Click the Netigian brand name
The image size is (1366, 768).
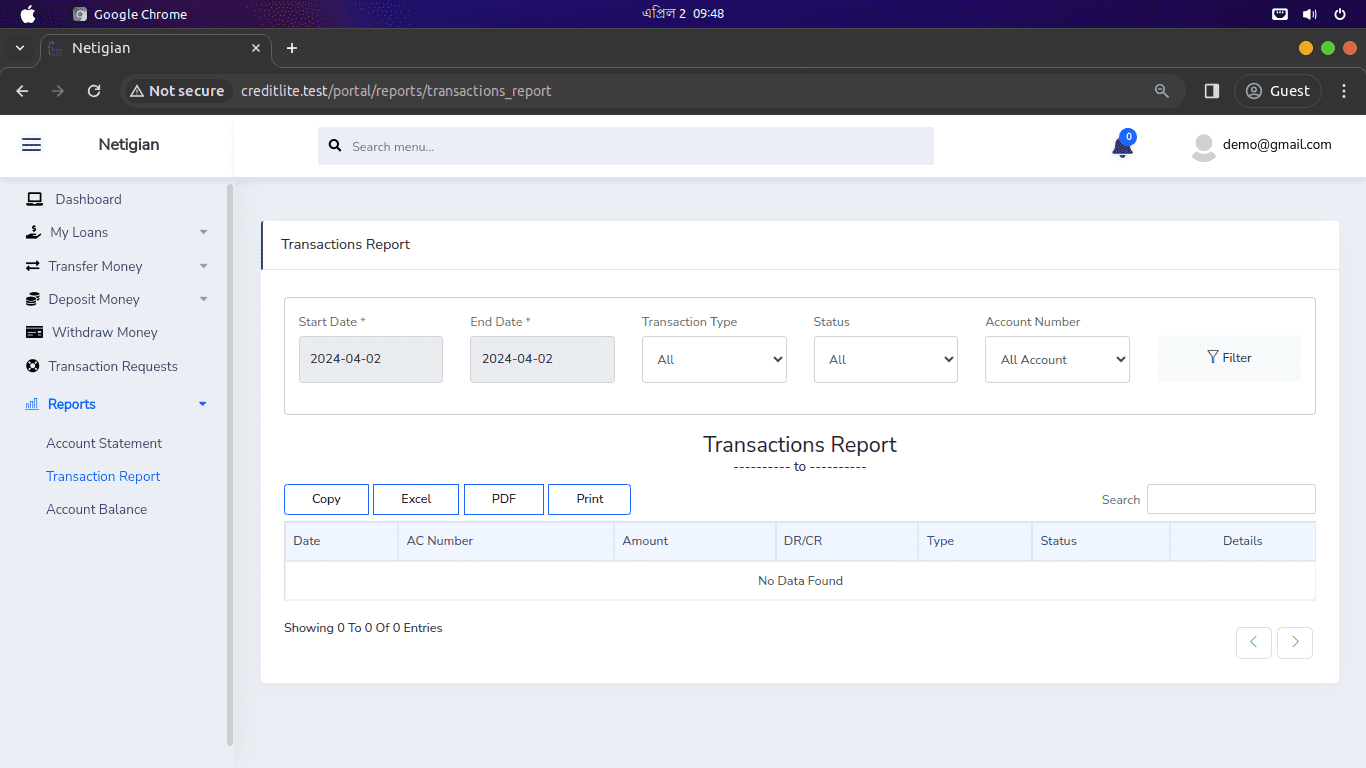129,145
